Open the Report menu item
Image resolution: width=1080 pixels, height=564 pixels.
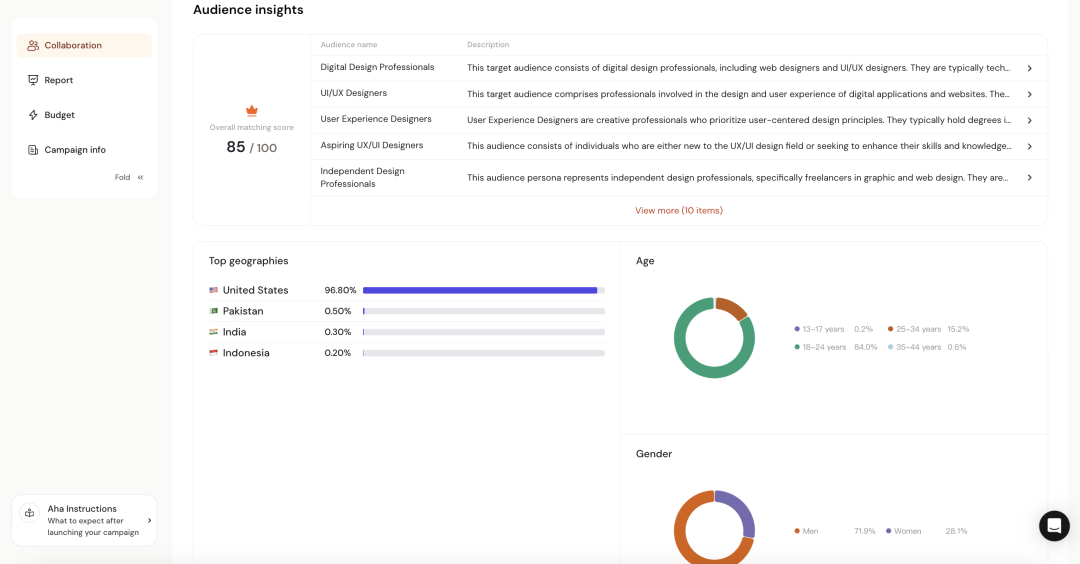pos(59,80)
